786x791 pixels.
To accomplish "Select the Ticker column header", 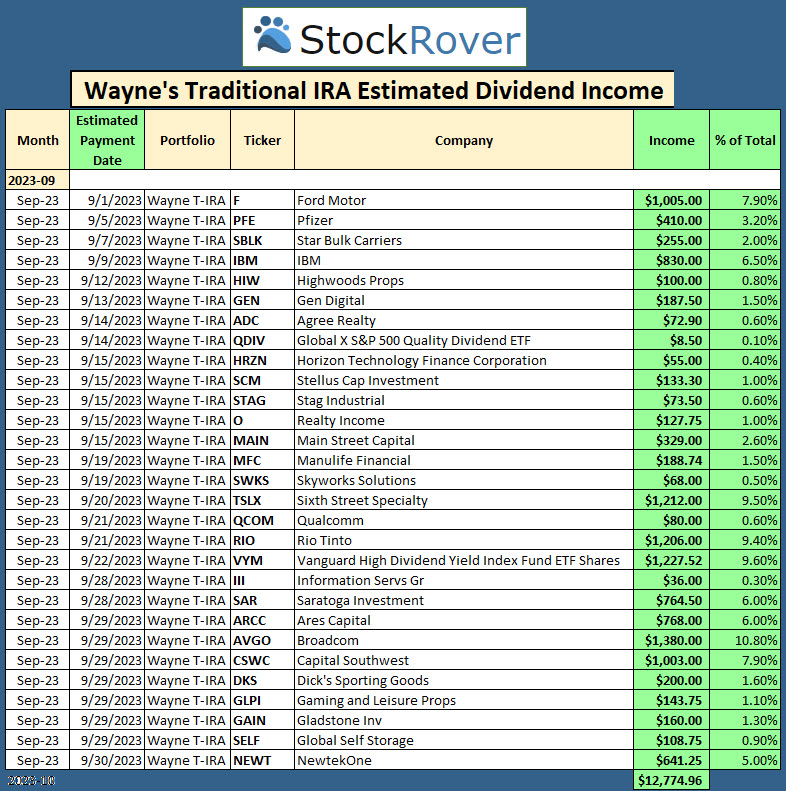I will point(262,140).
